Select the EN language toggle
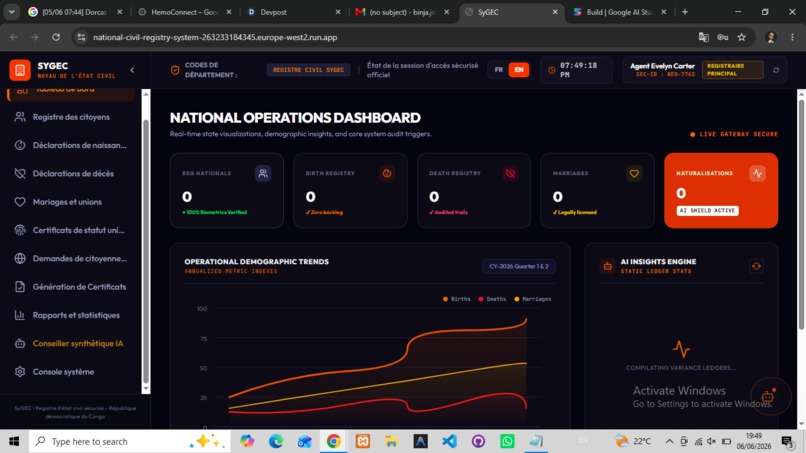 (519, 70)
